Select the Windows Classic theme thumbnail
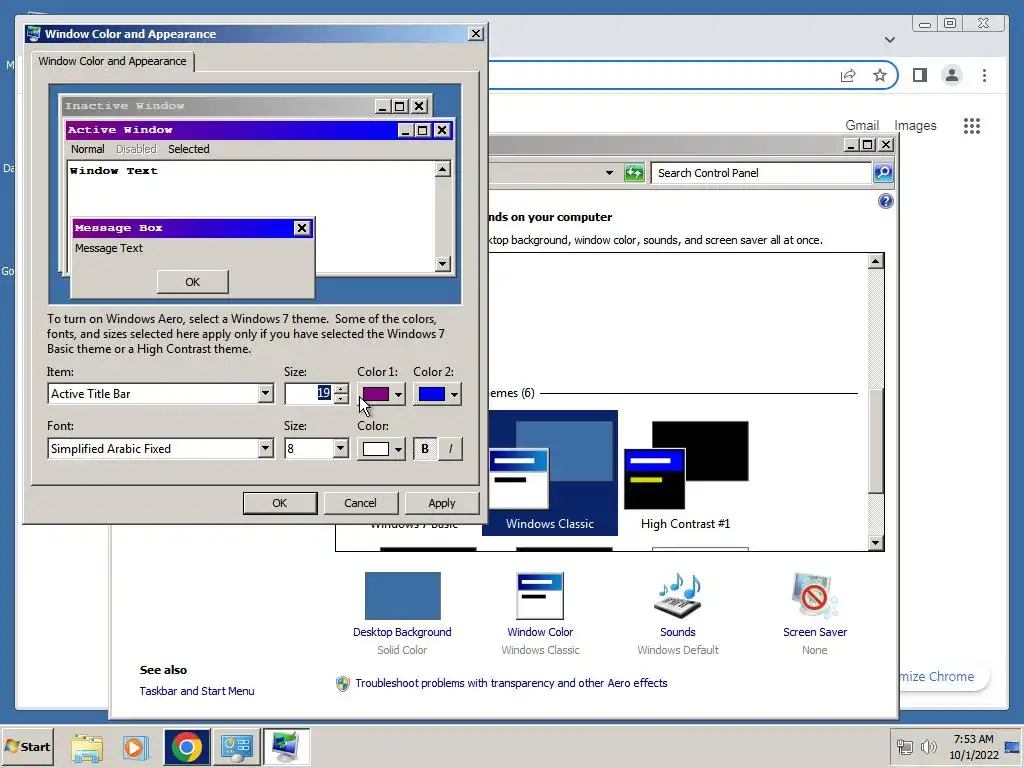The height and width of the screenshot is (768, 1024). [550, 473]
